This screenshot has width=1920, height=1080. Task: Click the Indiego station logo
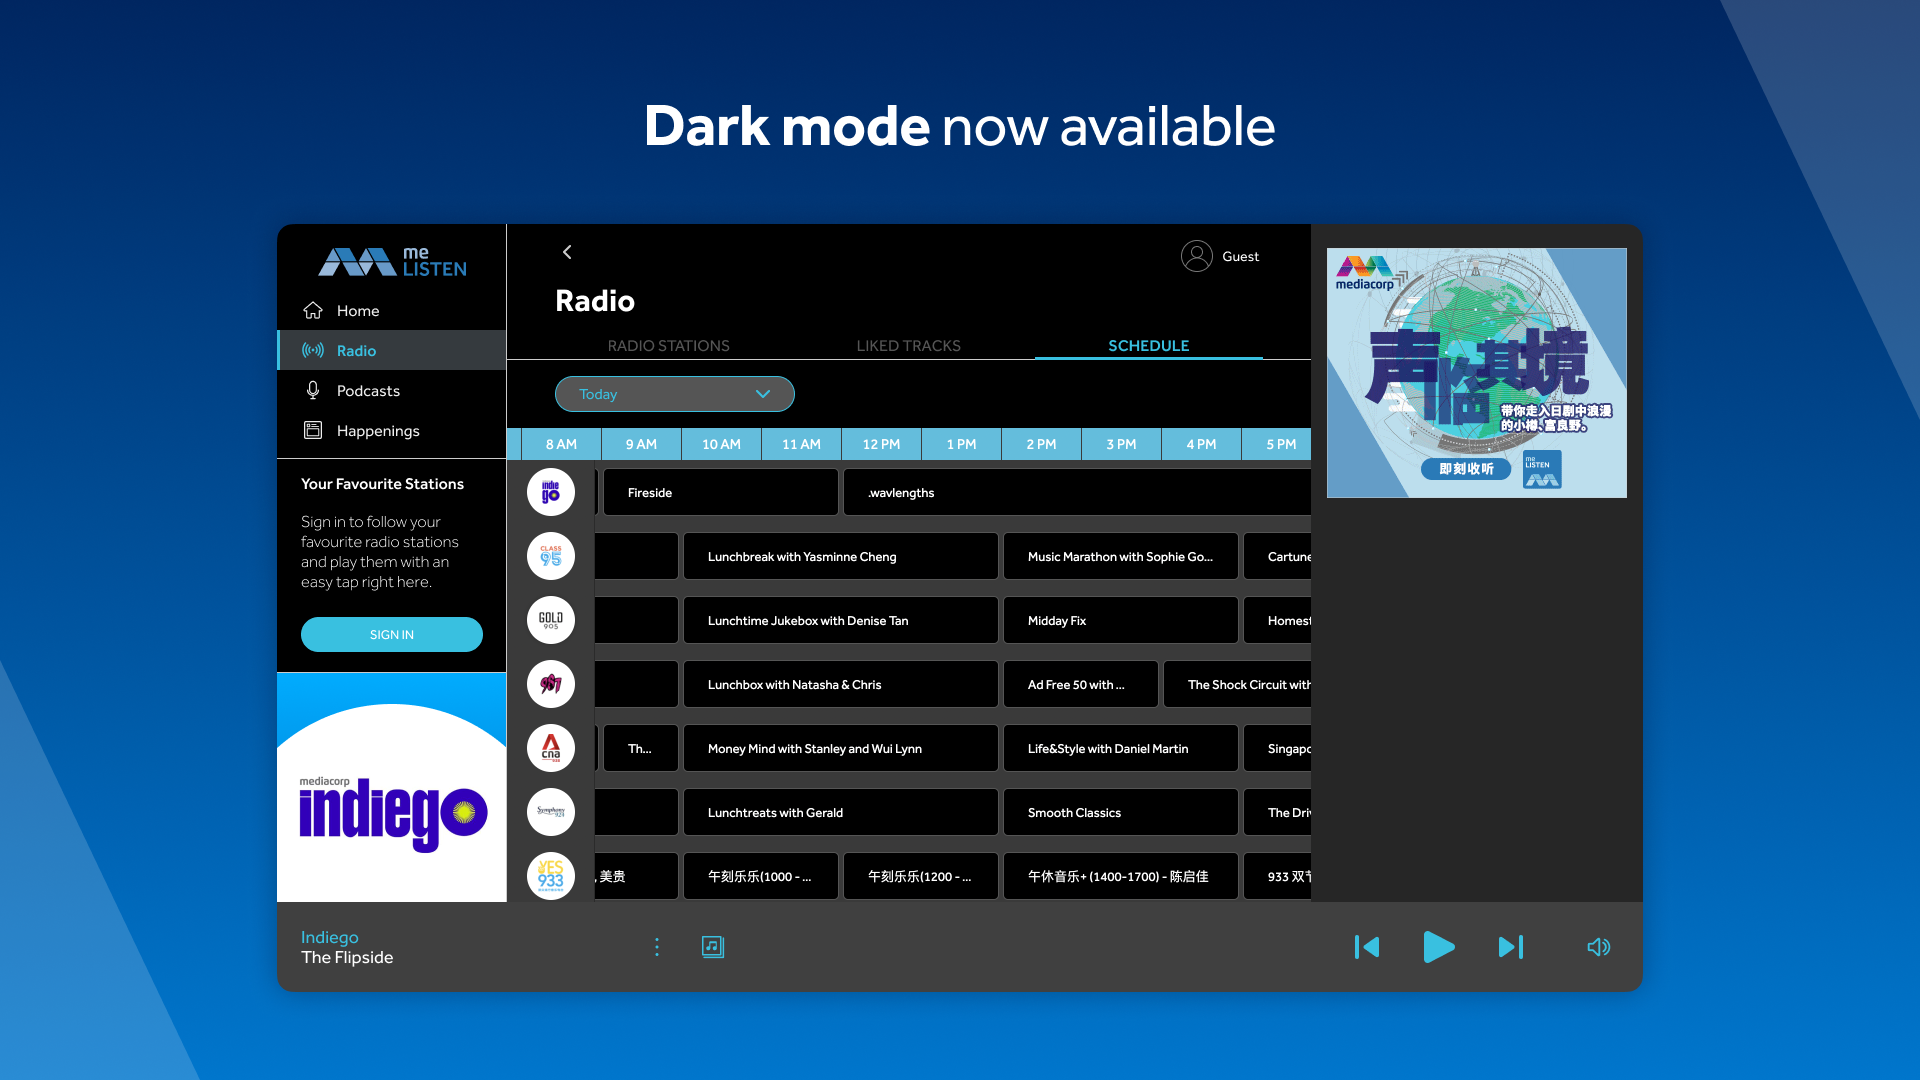(x=551, y=492)
